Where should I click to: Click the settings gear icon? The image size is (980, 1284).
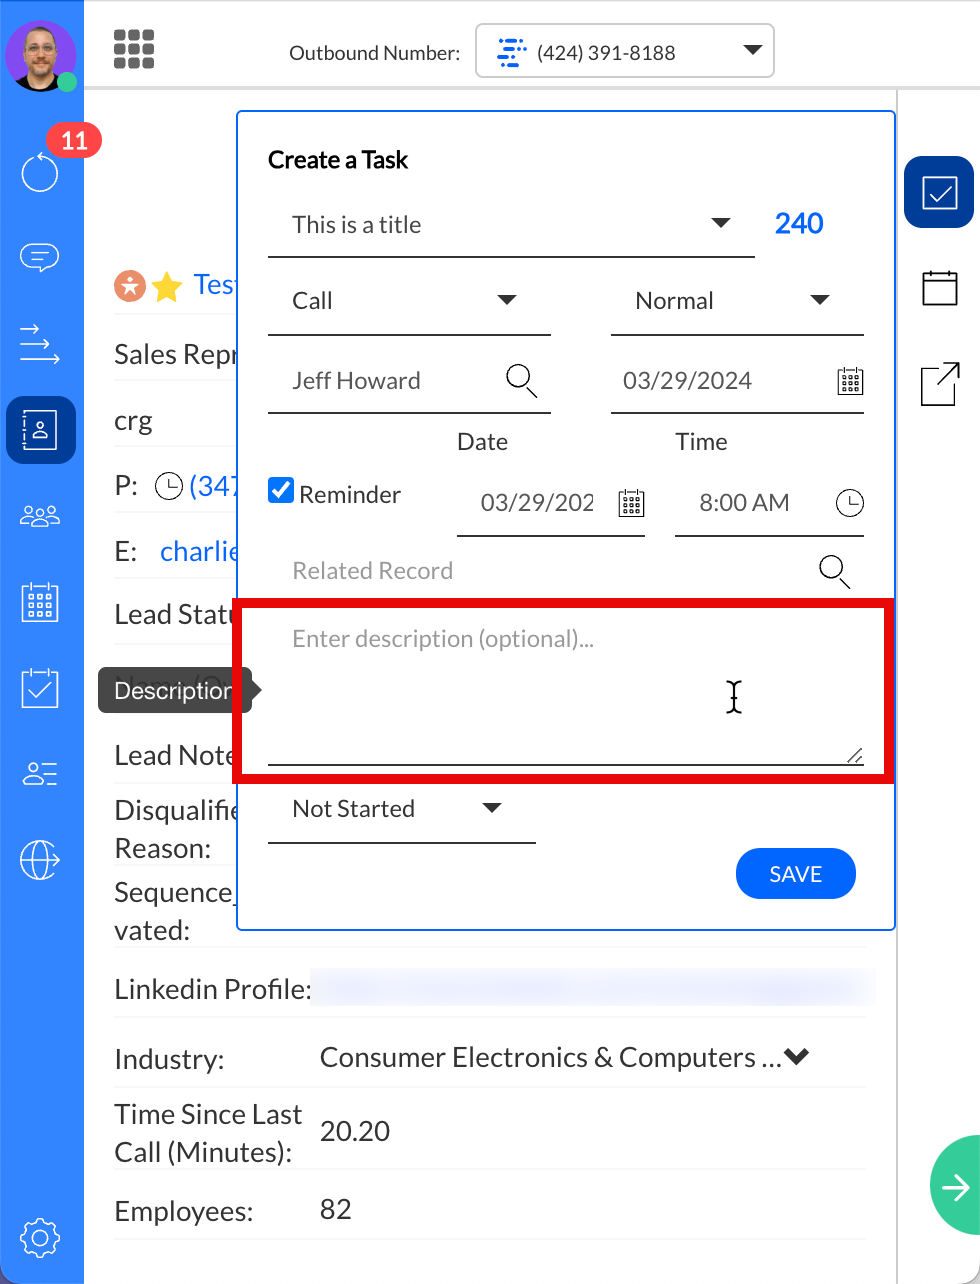[x=40, y=1237]
